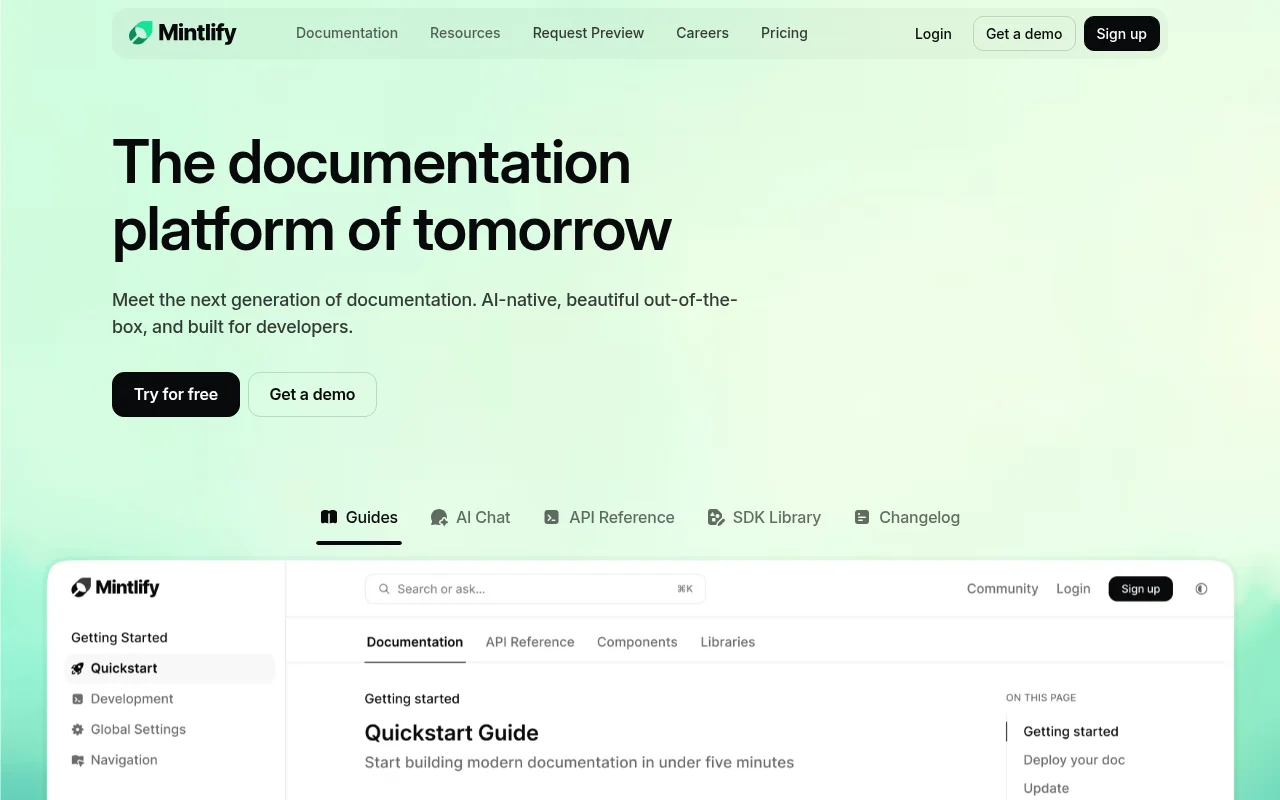Click the API Reference terminal icon
The width and height of the screenshot is (1280, 800).
point(551,517)
